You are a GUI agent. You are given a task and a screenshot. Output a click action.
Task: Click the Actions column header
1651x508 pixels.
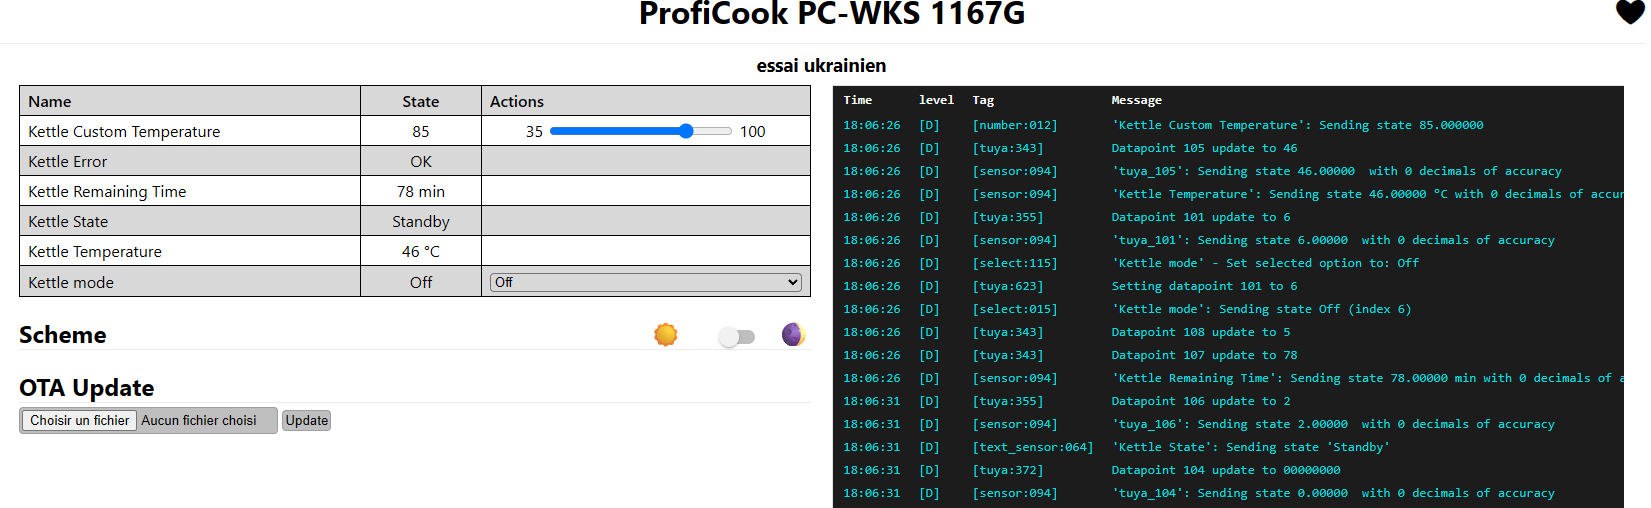517,101
